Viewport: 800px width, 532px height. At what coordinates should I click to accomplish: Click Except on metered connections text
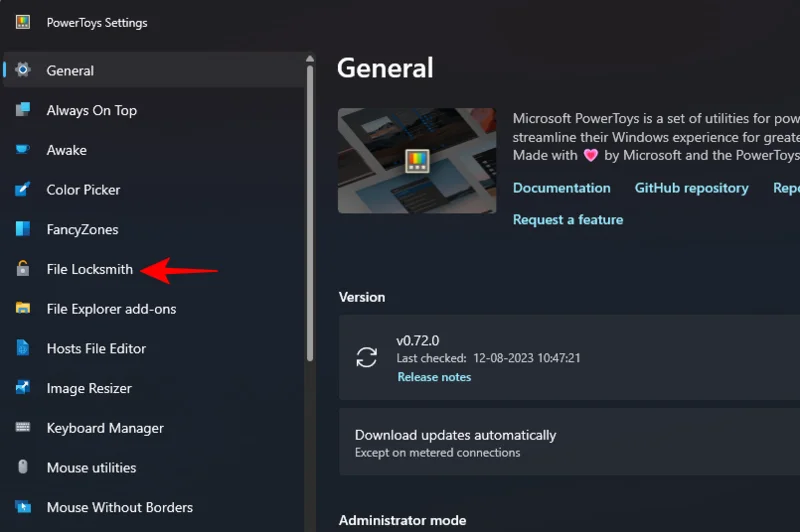(x=437, y=452)
